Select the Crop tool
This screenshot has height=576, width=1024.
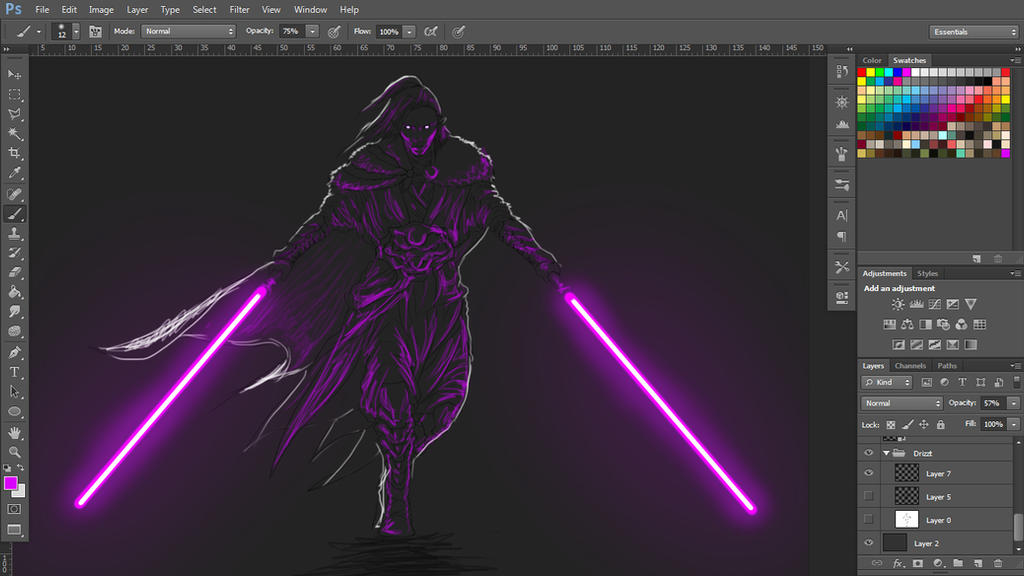tap(14, 153)
